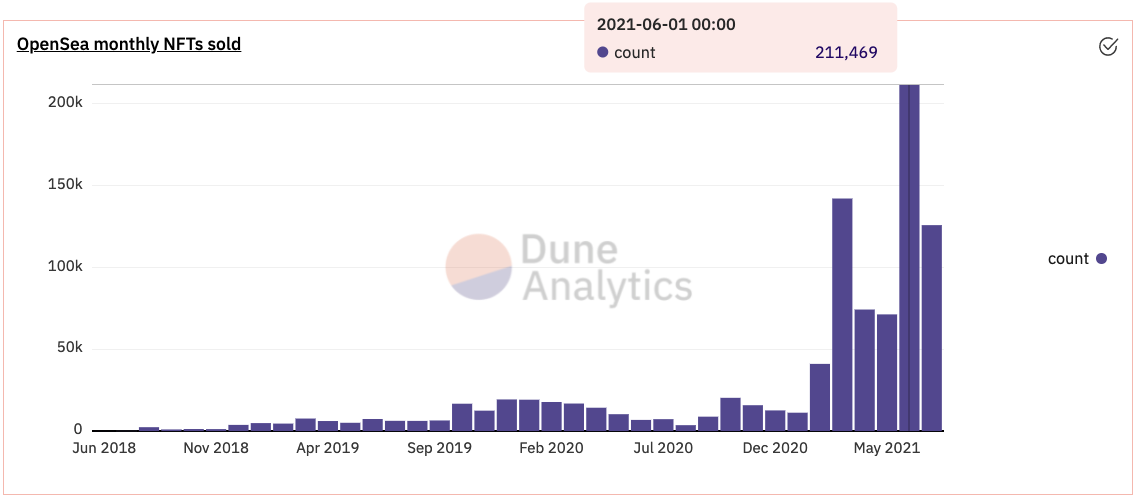Click the 50k y-axis label

(x=71, y=349)
